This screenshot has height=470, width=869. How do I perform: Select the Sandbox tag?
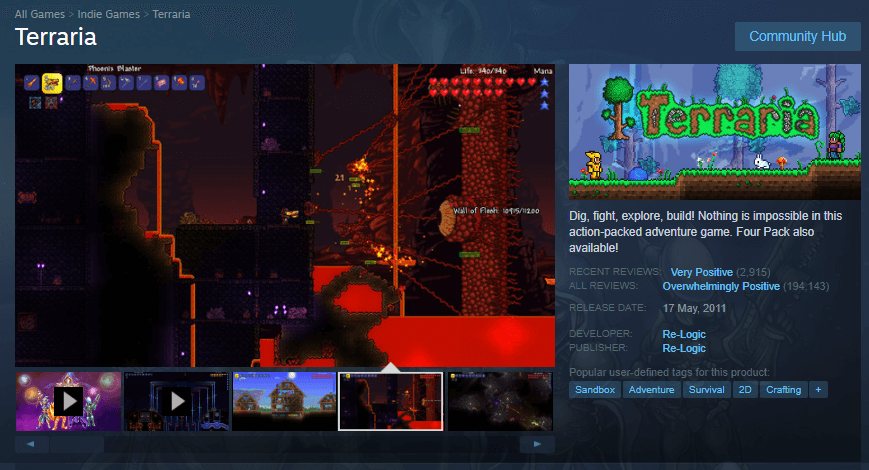tap(595, 390)
